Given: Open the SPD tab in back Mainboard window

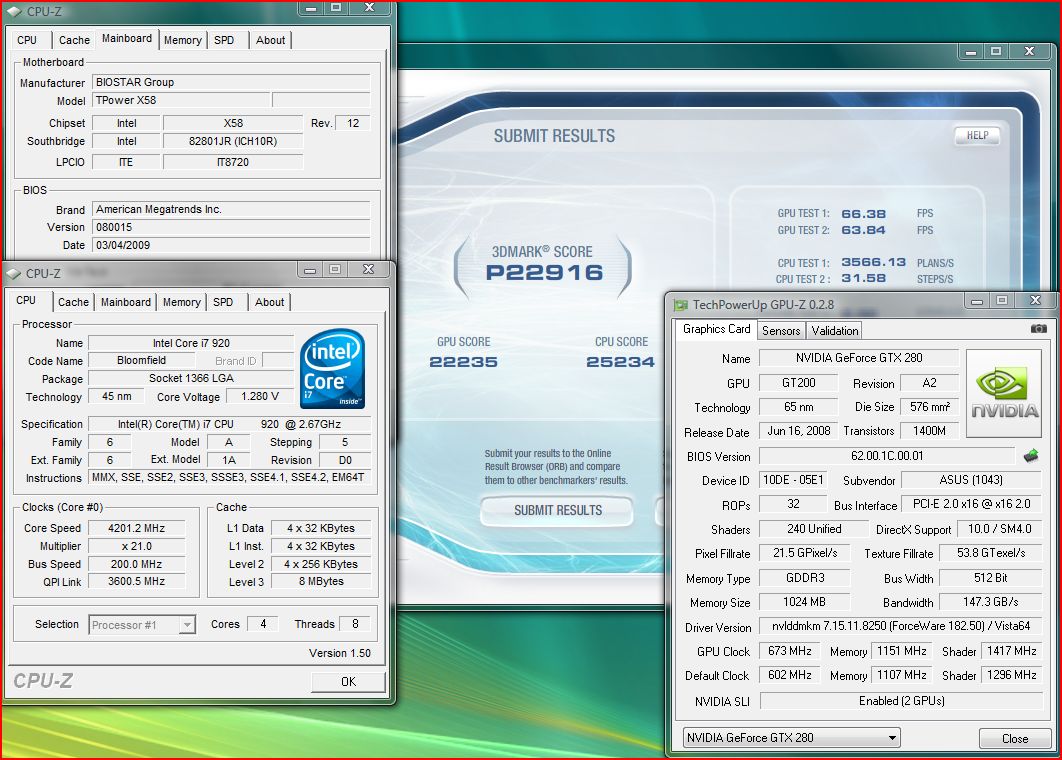Looking at the screenshot, I should click(224, 40).
